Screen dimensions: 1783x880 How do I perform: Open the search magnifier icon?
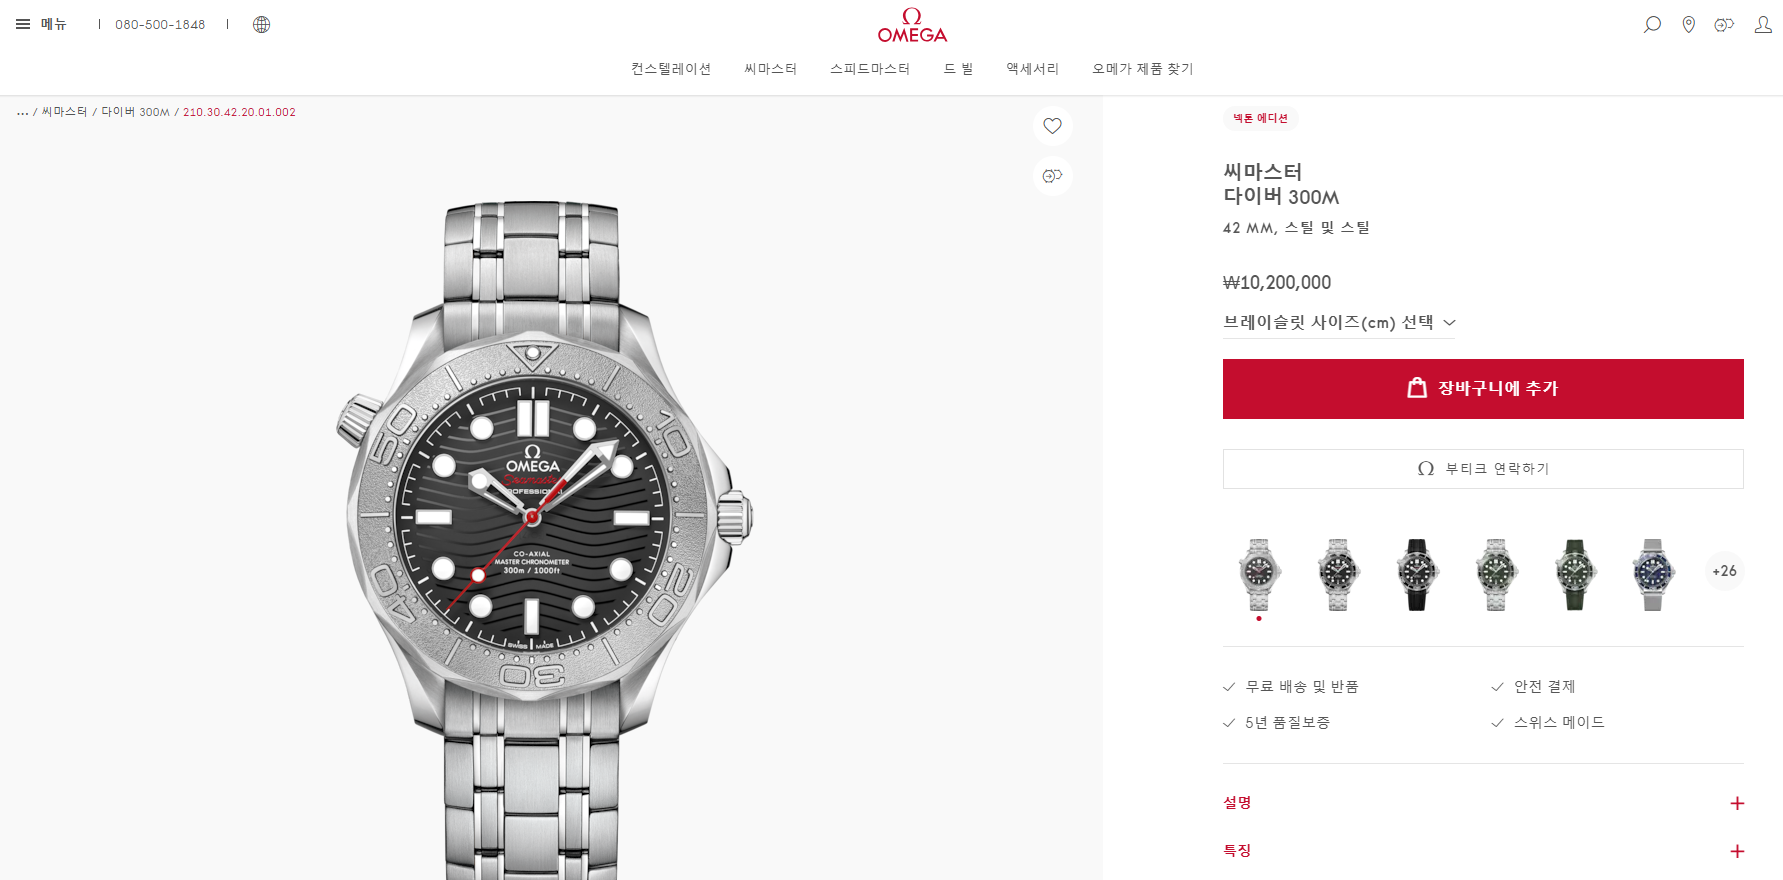click(x=1652, y=24)
